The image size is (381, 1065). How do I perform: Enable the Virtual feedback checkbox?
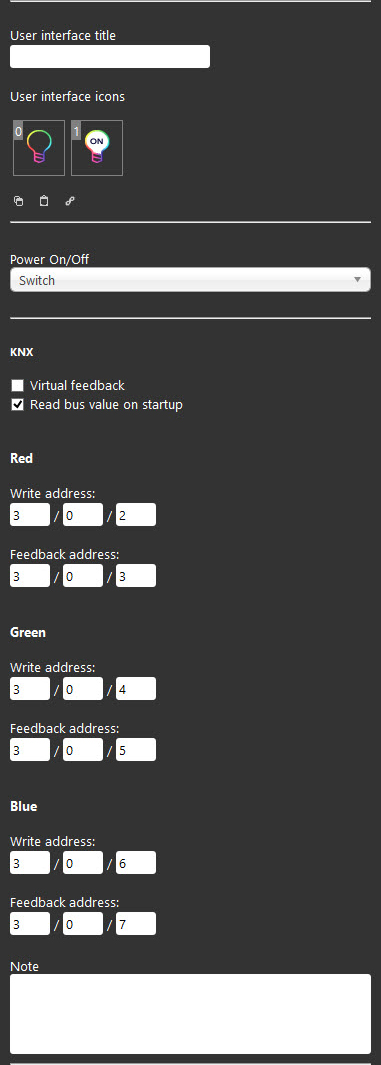point(18,386)
